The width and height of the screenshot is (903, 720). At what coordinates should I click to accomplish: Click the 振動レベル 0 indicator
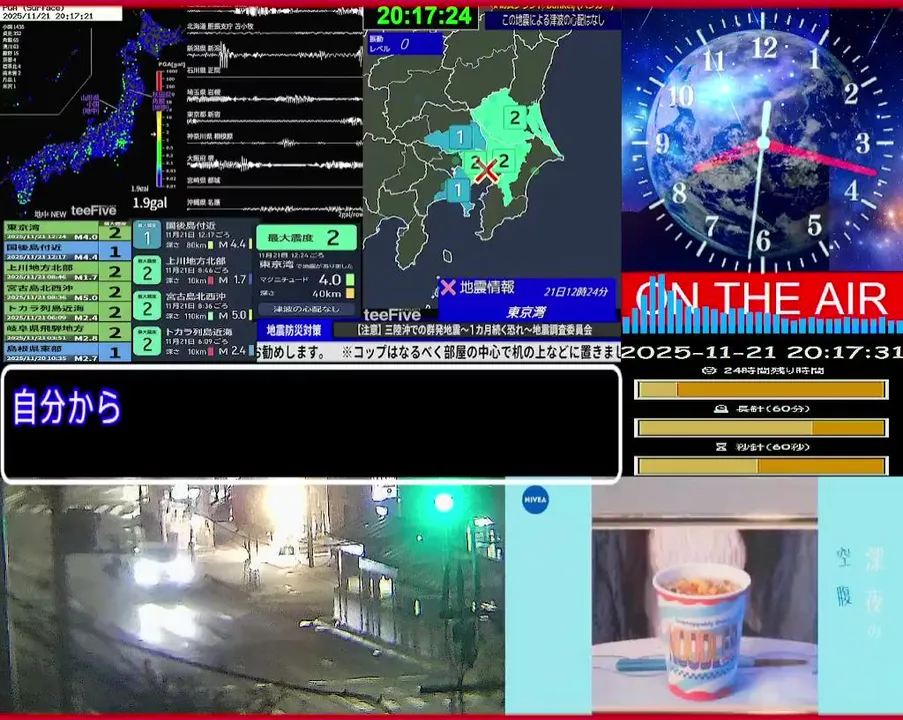(x=405, y=44)
